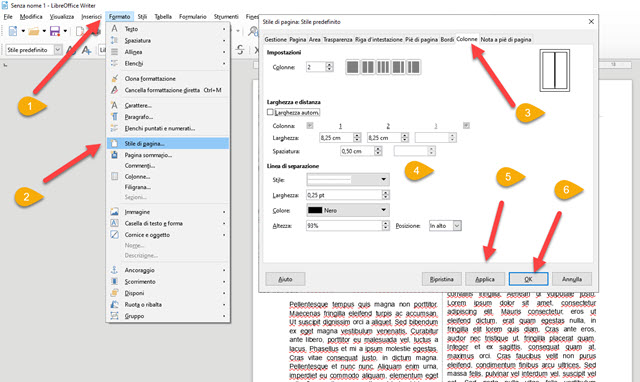This screenshot has height=382, width=640.
Task: Open the Posizione dropdown showing In alto
Action: (445, 226)
